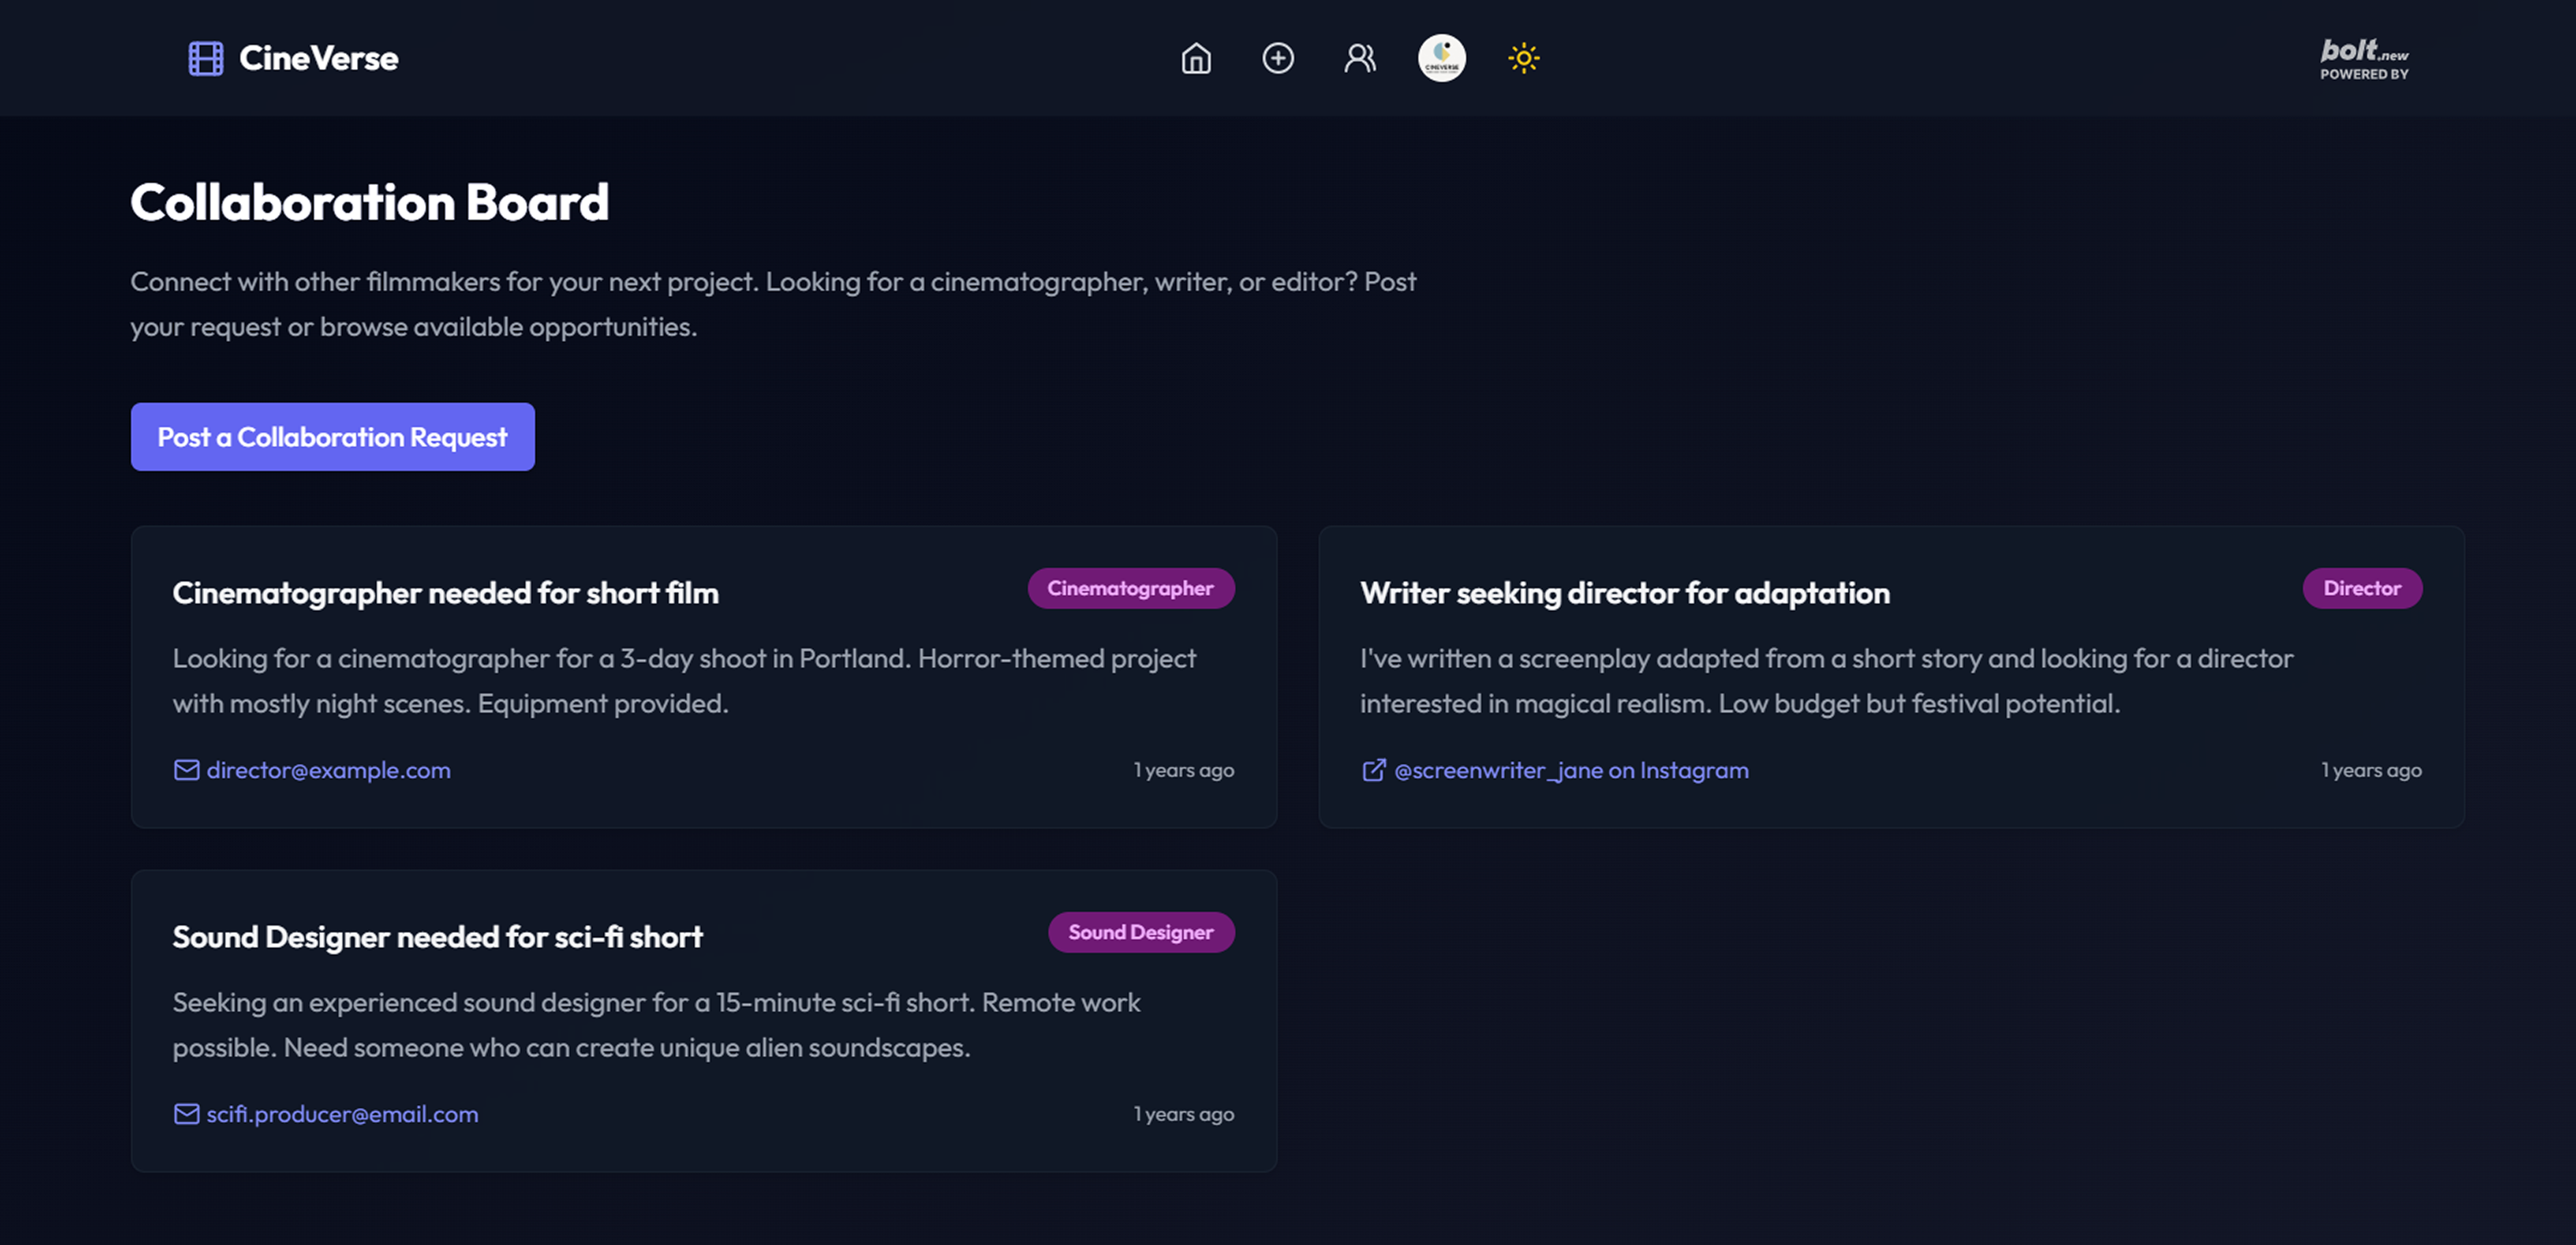Select Sound Designer needed for sci-fi short
Viewport: 2576px width, 1245px height.
pyautogui.click(x=437, y=937)
